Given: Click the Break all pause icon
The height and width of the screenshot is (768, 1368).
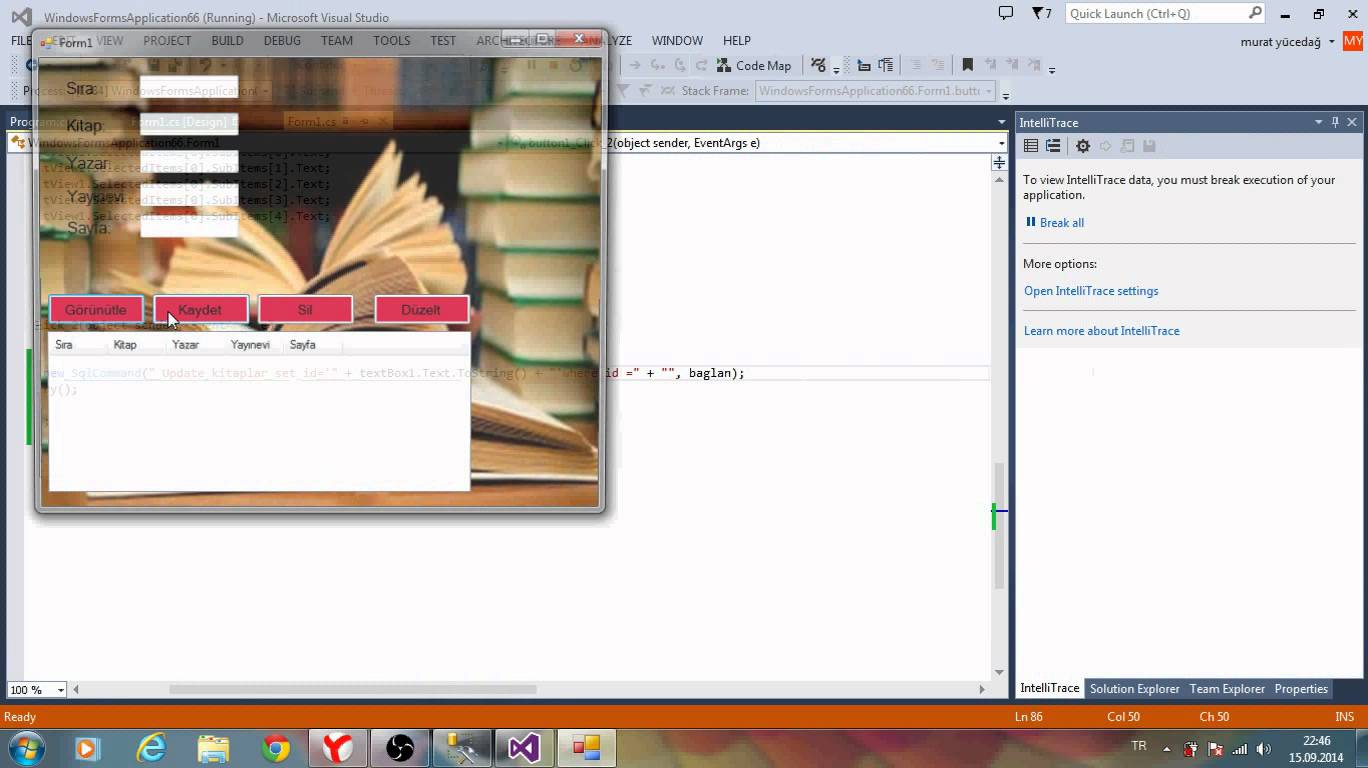Looking at the screenshot, I should click(1030, 222).
